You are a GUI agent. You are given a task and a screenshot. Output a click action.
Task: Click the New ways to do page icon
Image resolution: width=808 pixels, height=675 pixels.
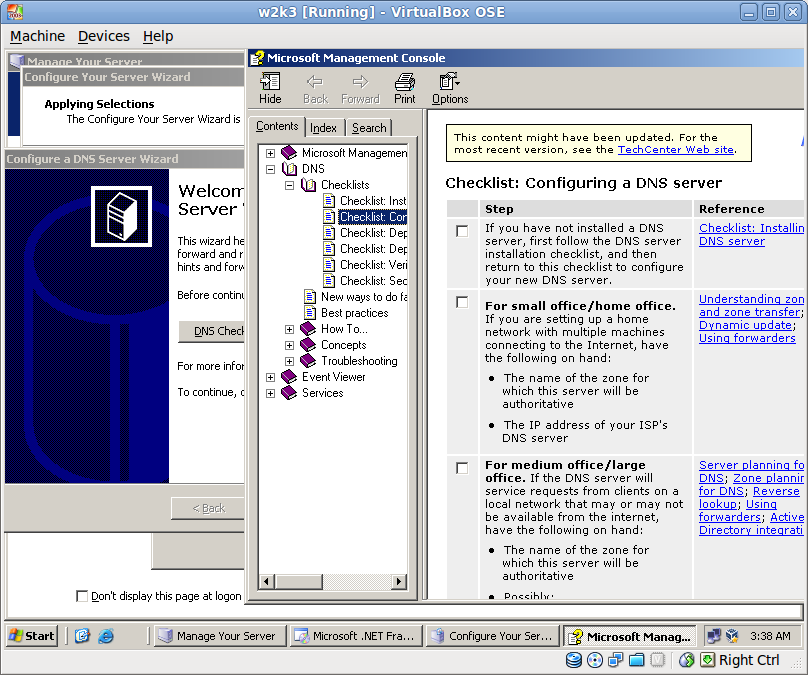310,297
